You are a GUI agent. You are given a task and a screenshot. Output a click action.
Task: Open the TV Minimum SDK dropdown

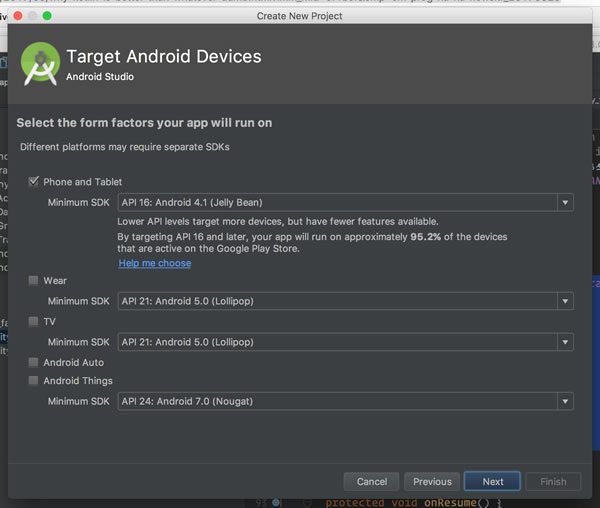pyautogui.click(x=345, y=342)
